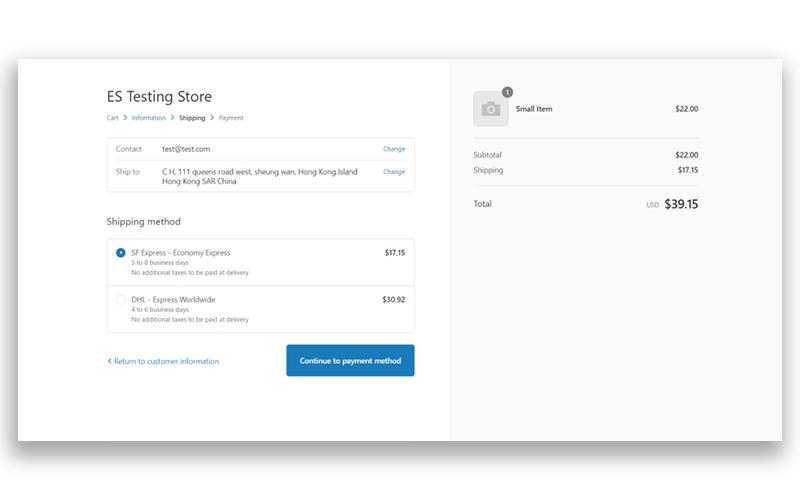Click the $30.92 DHL price
800x500 pixels.
pyautogui.click(x=393, y=299)
